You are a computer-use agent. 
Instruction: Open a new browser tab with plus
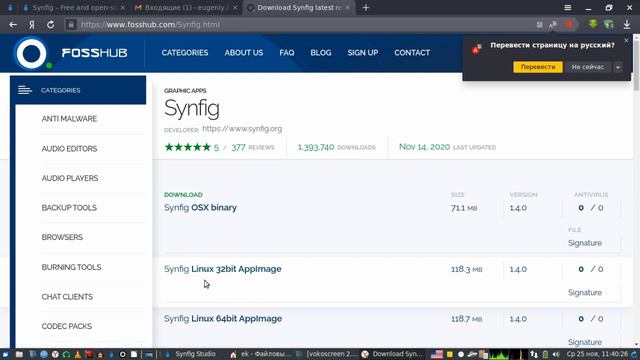366,8
